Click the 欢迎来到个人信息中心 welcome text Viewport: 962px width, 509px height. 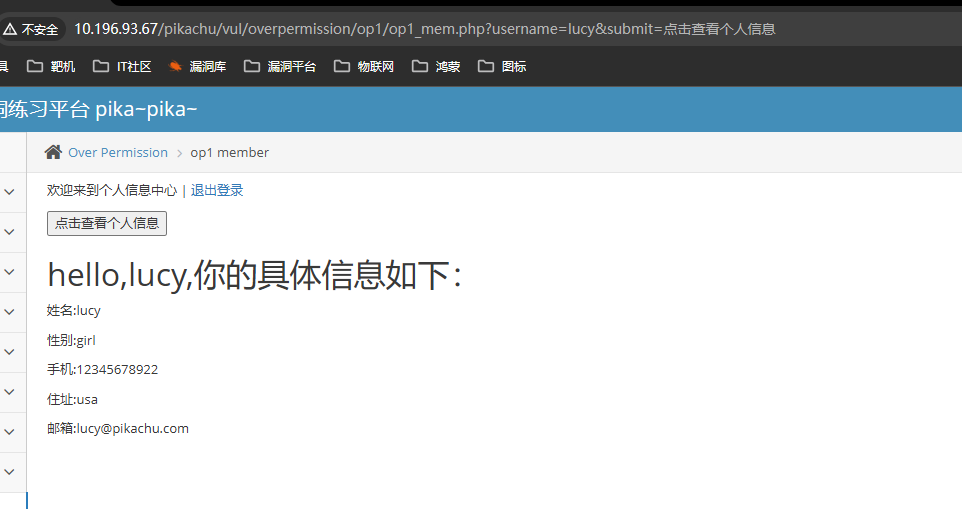pyautogui.click(x=112, y=190)
